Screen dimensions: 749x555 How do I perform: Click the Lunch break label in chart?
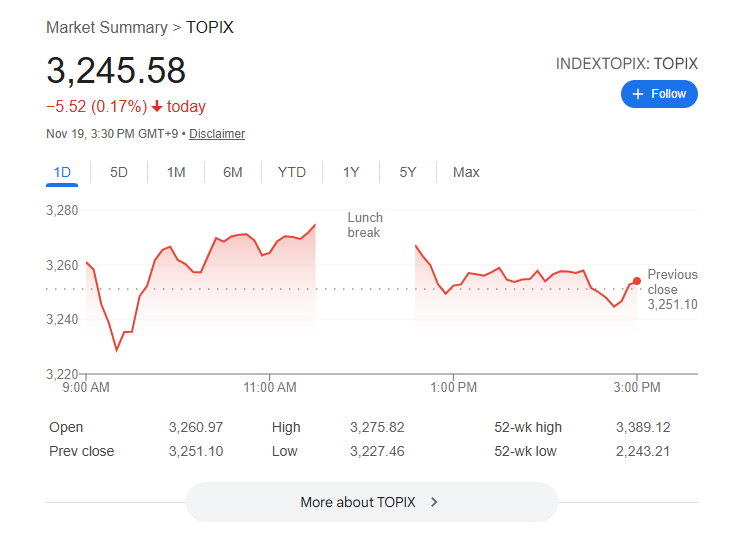365,225
